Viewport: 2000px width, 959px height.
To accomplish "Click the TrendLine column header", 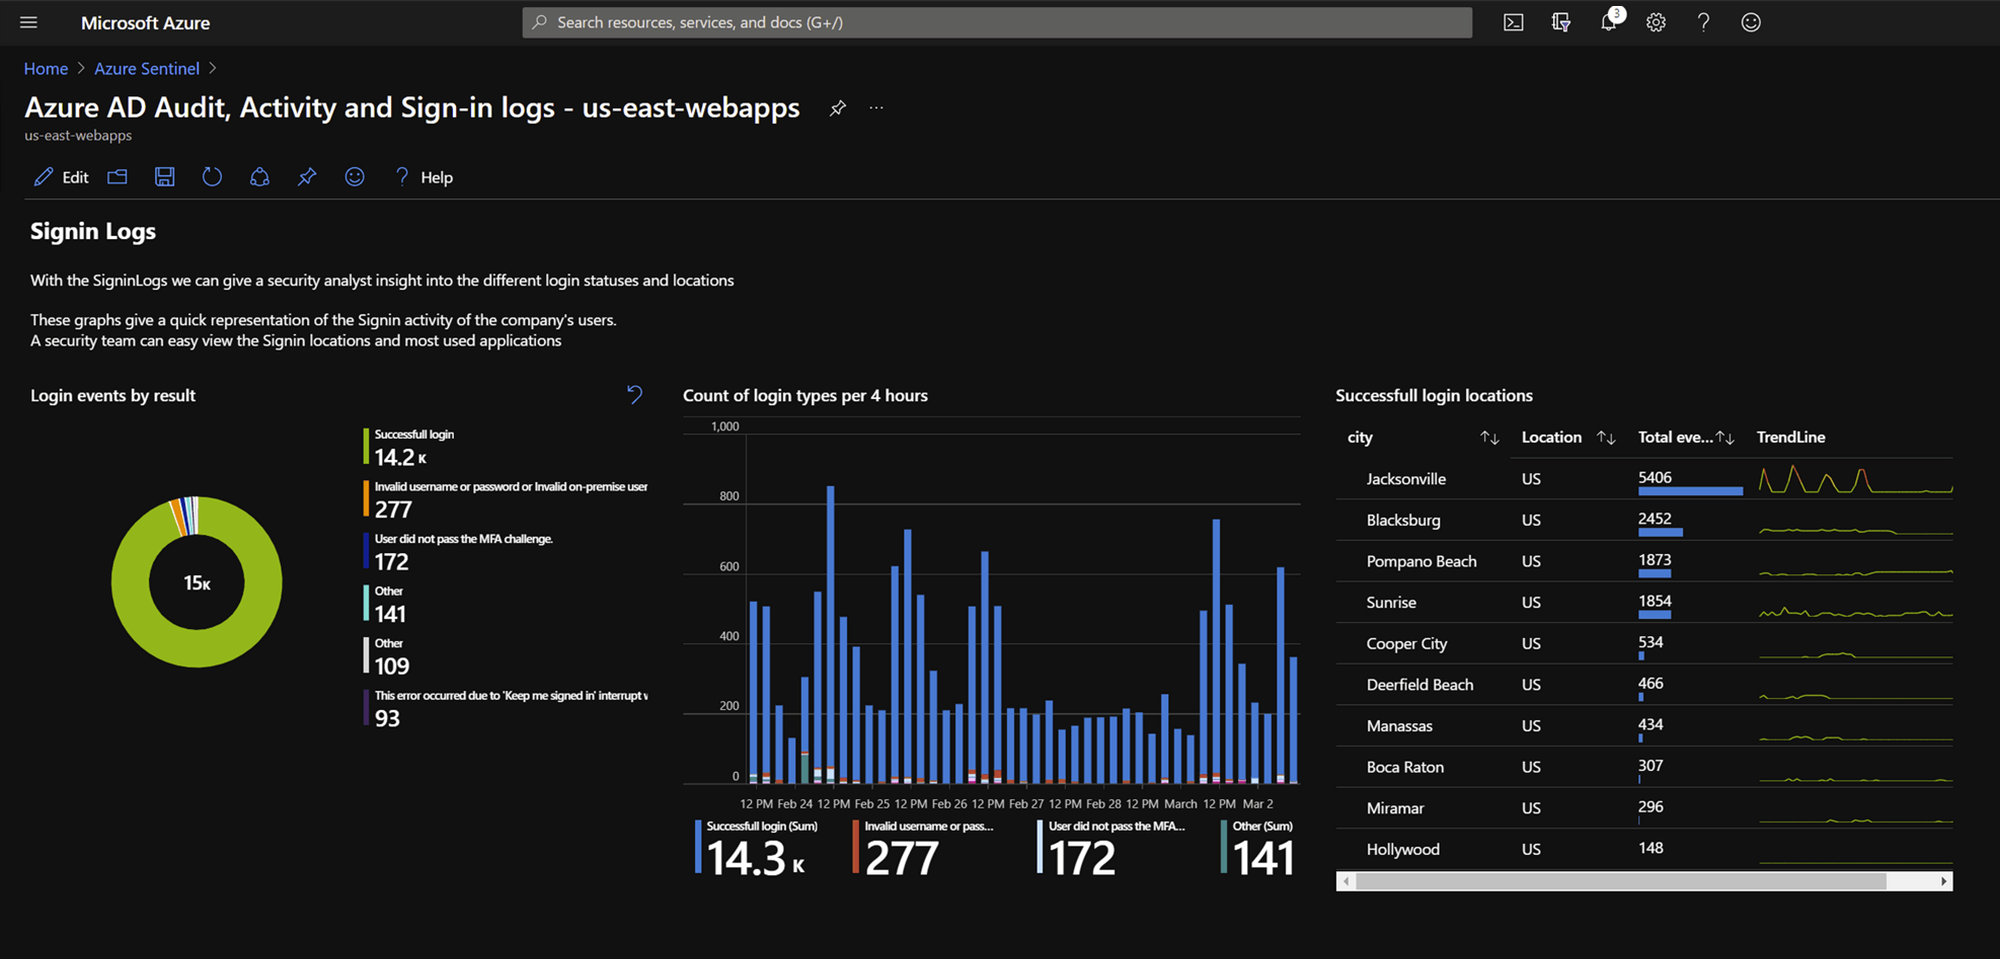I will point(1791,437).
